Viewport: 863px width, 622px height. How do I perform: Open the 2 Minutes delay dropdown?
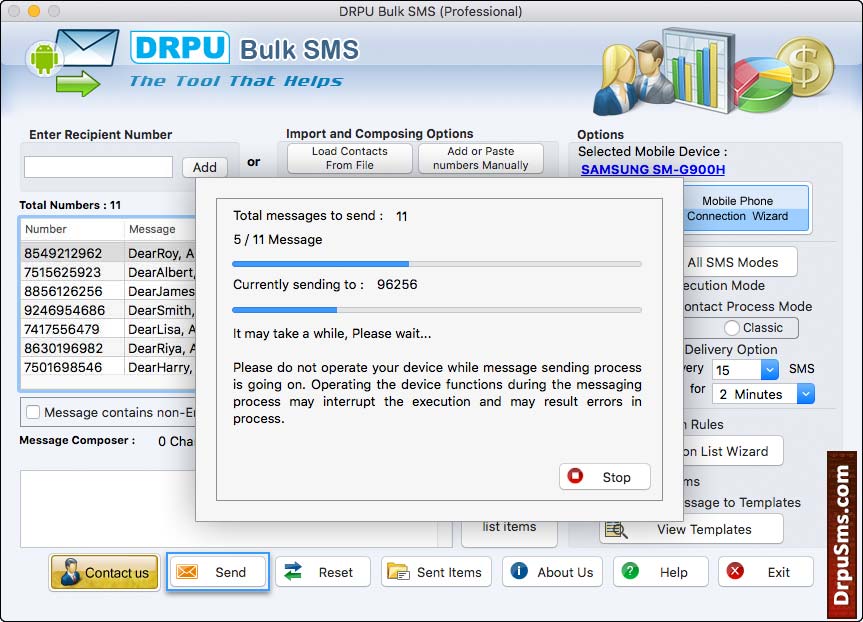[806, 394]
